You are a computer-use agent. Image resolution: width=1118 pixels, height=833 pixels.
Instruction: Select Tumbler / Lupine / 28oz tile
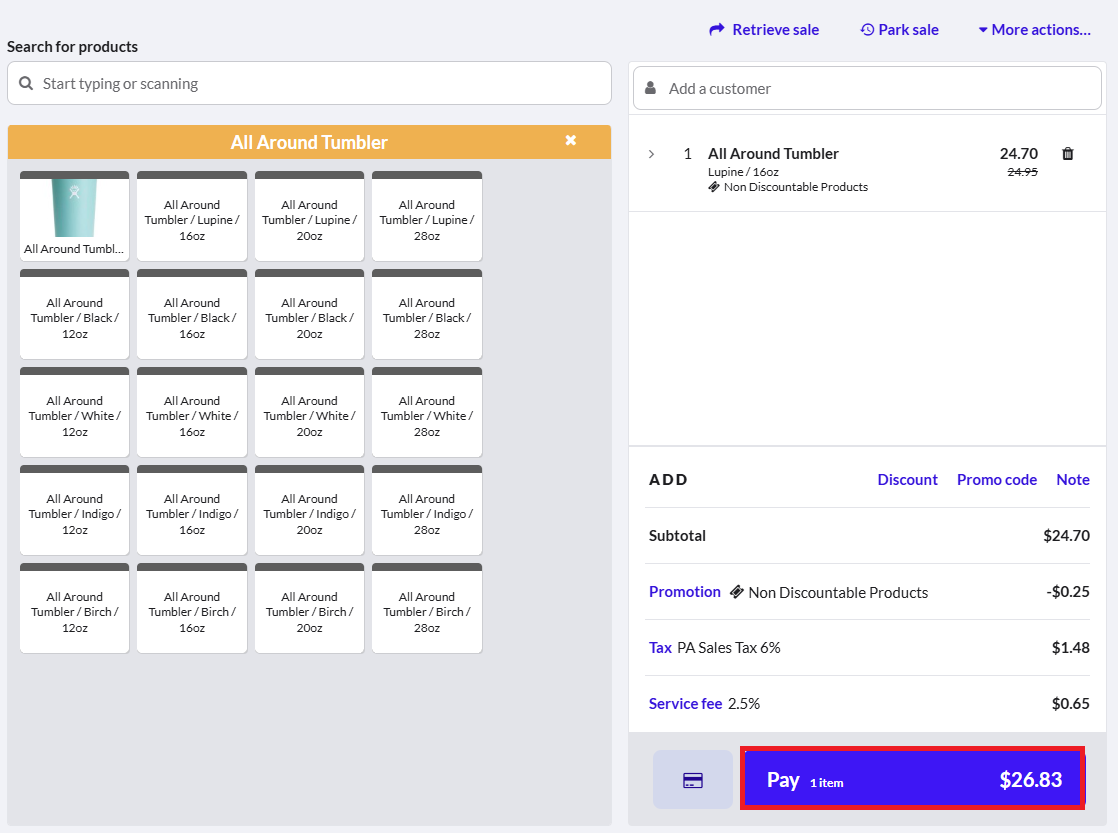click(426, 216)
